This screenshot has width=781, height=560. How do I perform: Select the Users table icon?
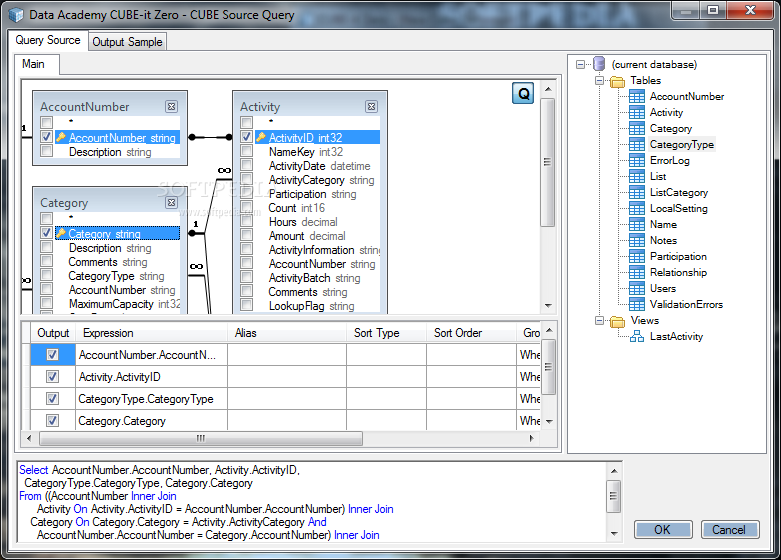(x=637, y=288)
